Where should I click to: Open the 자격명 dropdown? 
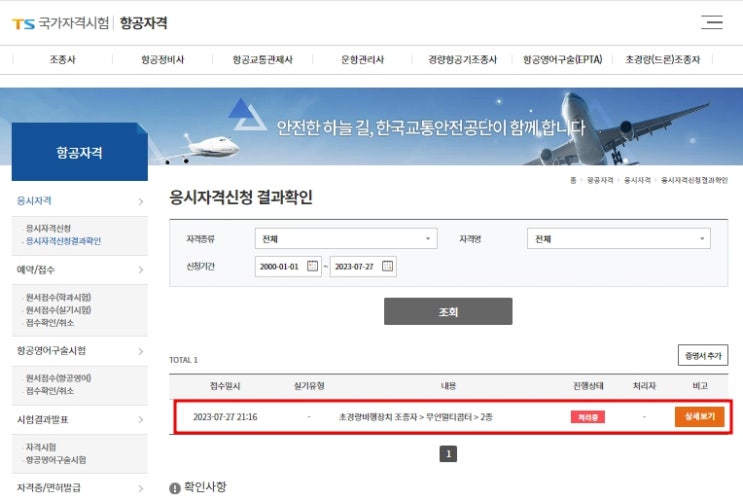[x=618, y=238]
